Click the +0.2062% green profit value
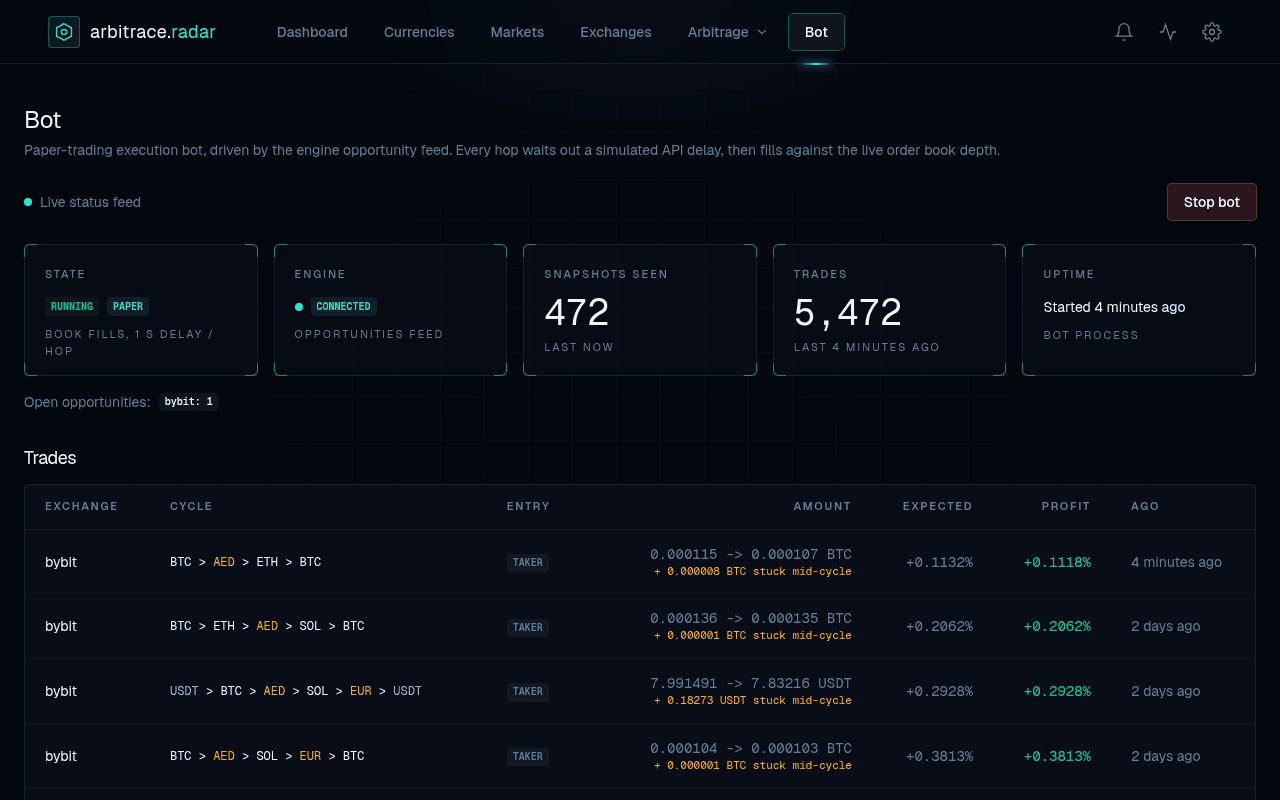This screenshot has width=1280, height=800. click(1057, 626)
